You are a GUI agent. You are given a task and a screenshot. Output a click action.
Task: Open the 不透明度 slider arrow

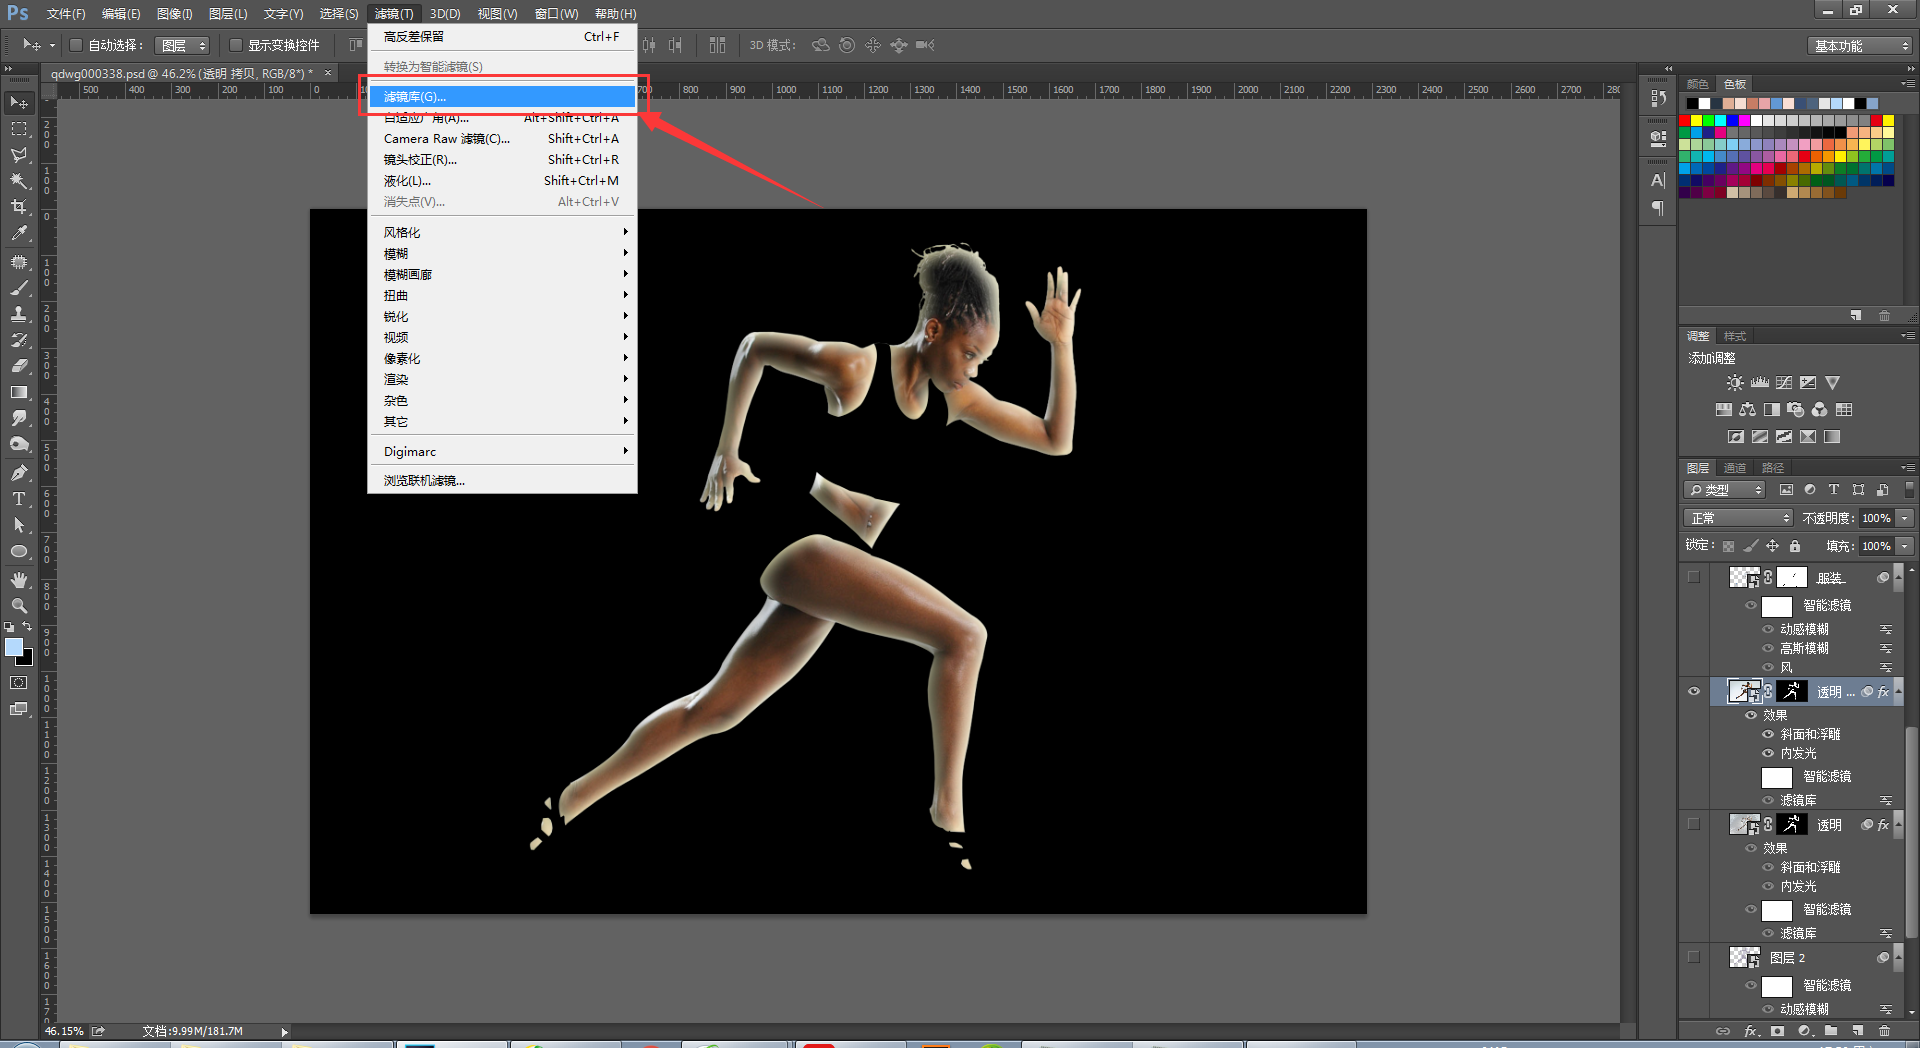1905,518
